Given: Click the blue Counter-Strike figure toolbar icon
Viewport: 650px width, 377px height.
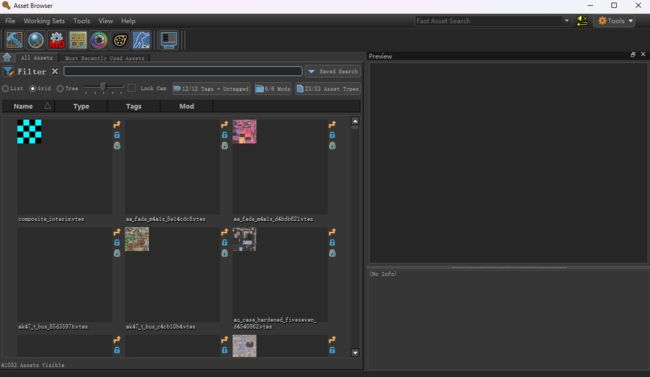Looking at the screenshot, I should [141, 40].
